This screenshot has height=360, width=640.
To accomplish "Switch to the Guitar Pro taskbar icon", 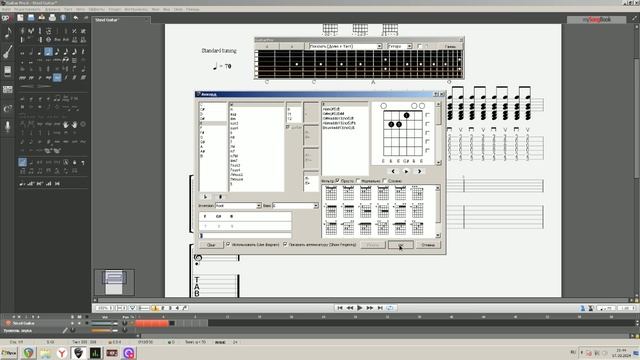I will [x=78, y=353].
